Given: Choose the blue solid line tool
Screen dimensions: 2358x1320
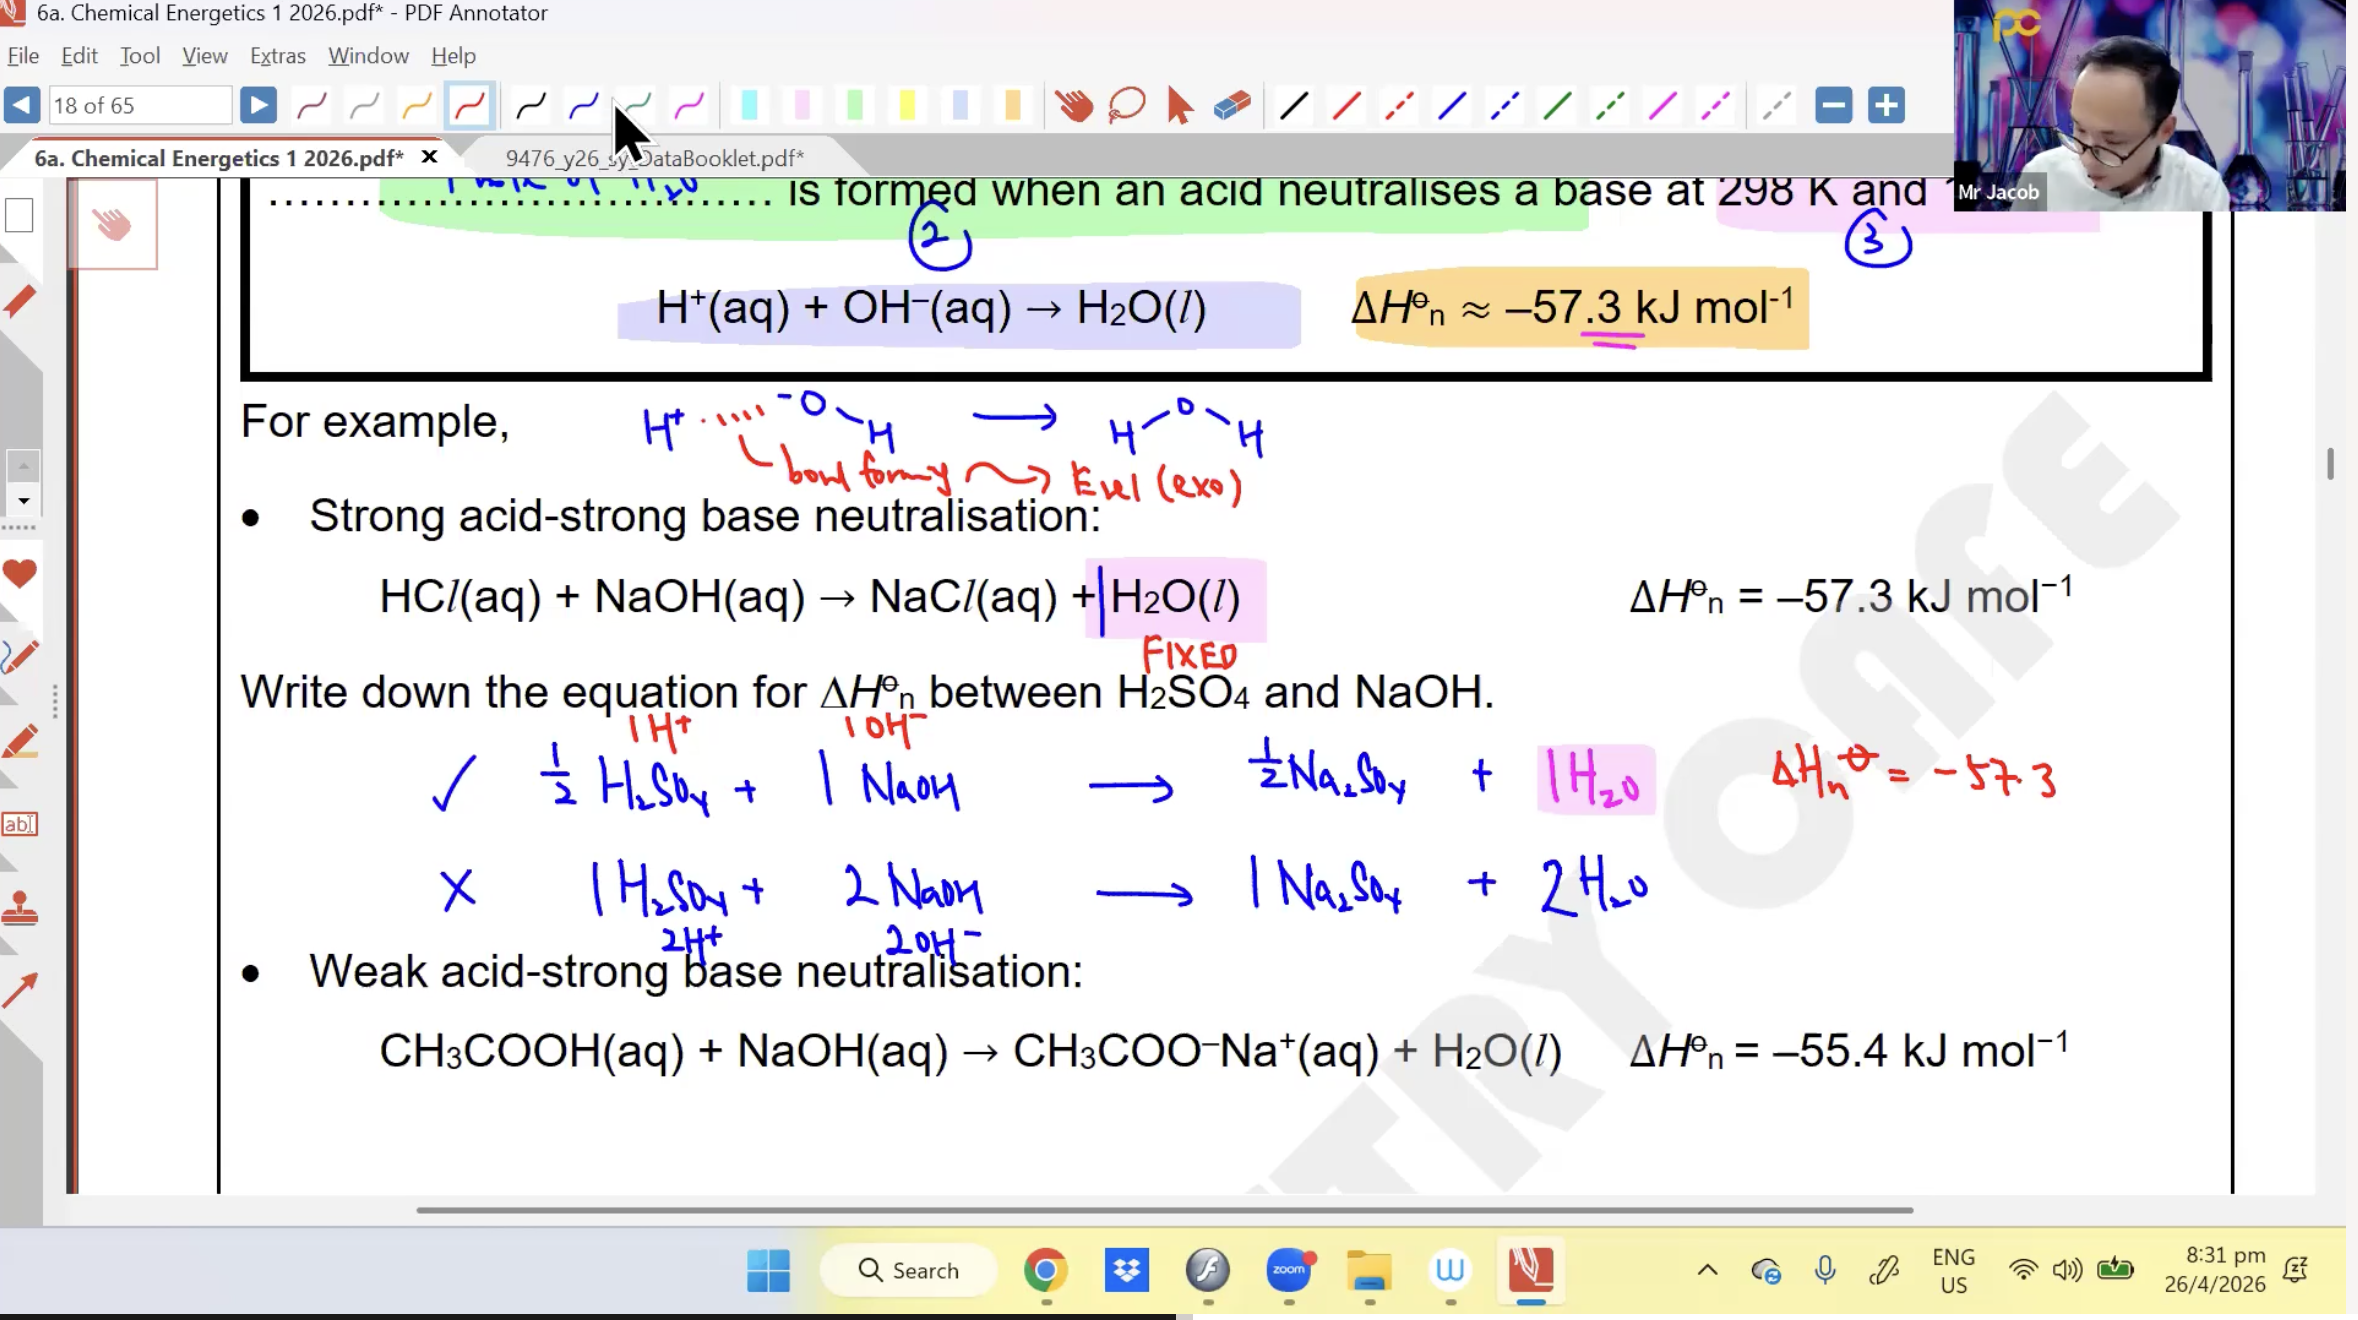Looking at the screenshot, I should (1451, 105).
